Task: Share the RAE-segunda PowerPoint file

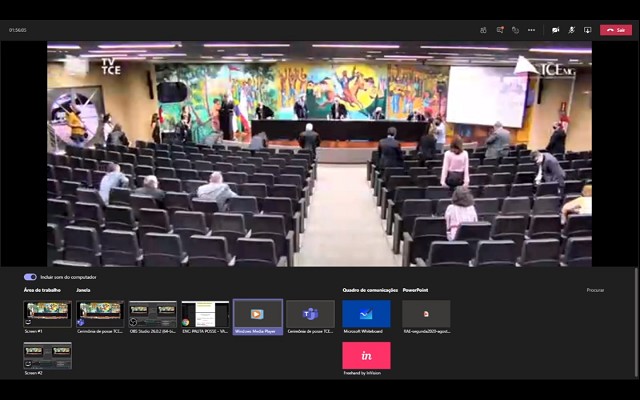Action: (x=426, y=314)
